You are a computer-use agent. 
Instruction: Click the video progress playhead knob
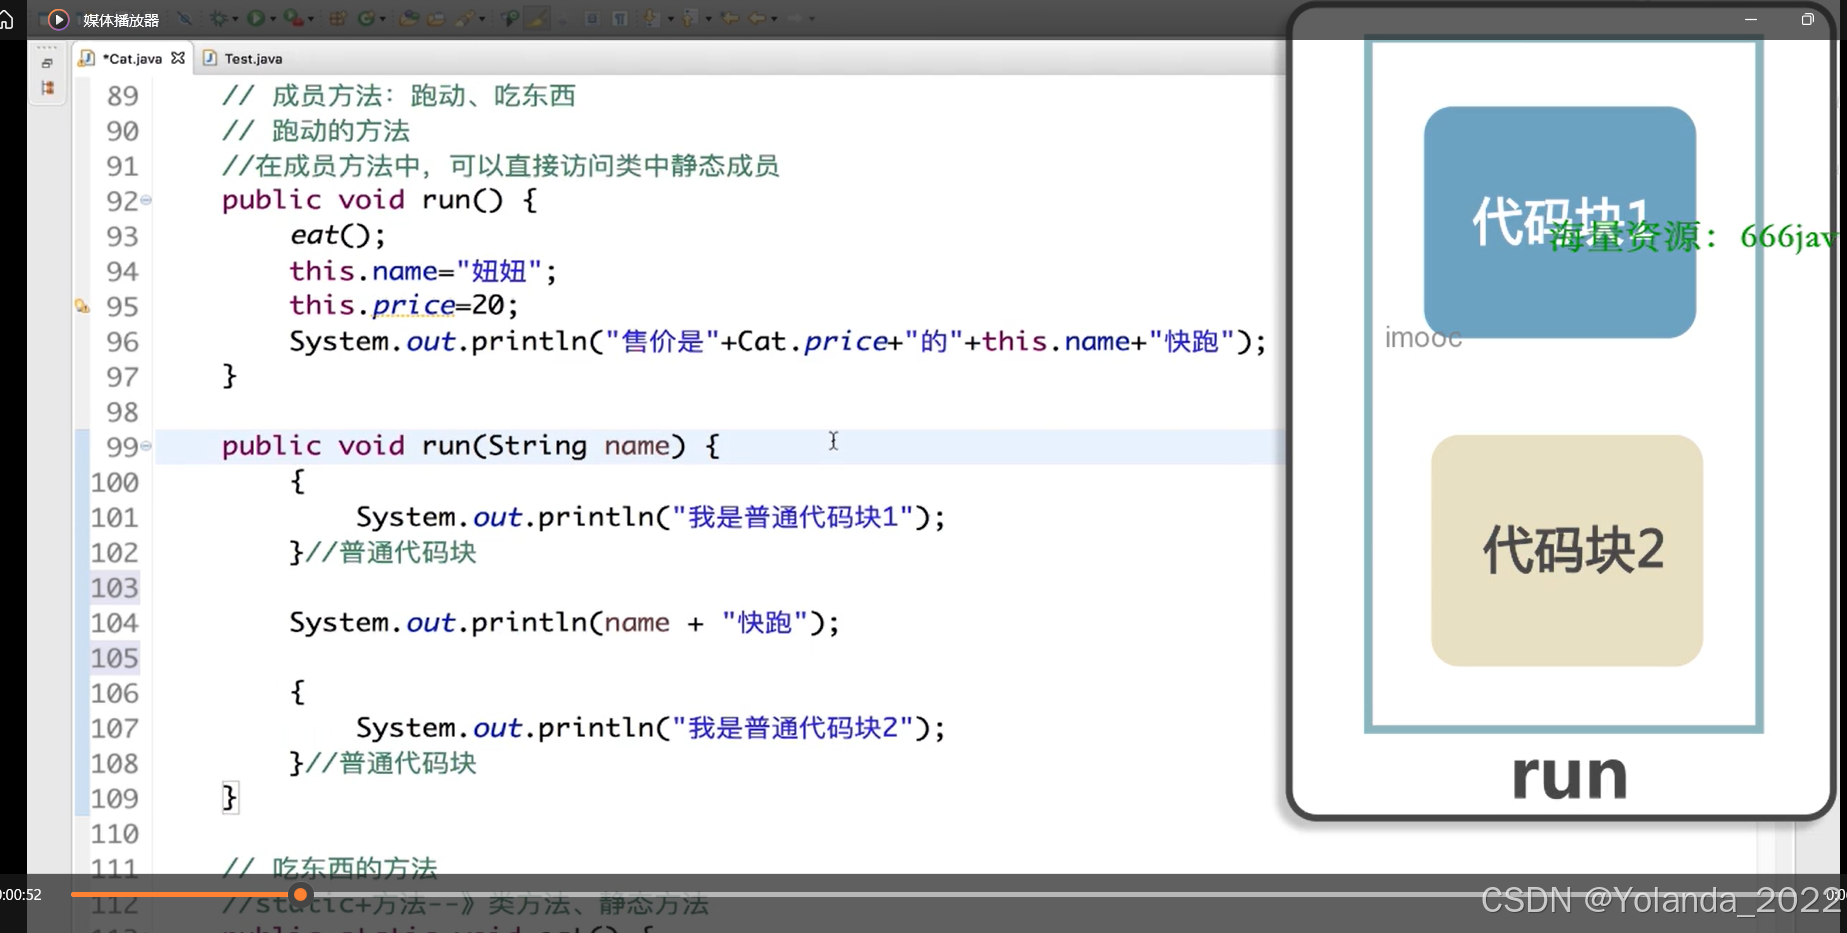pos(300,894)
